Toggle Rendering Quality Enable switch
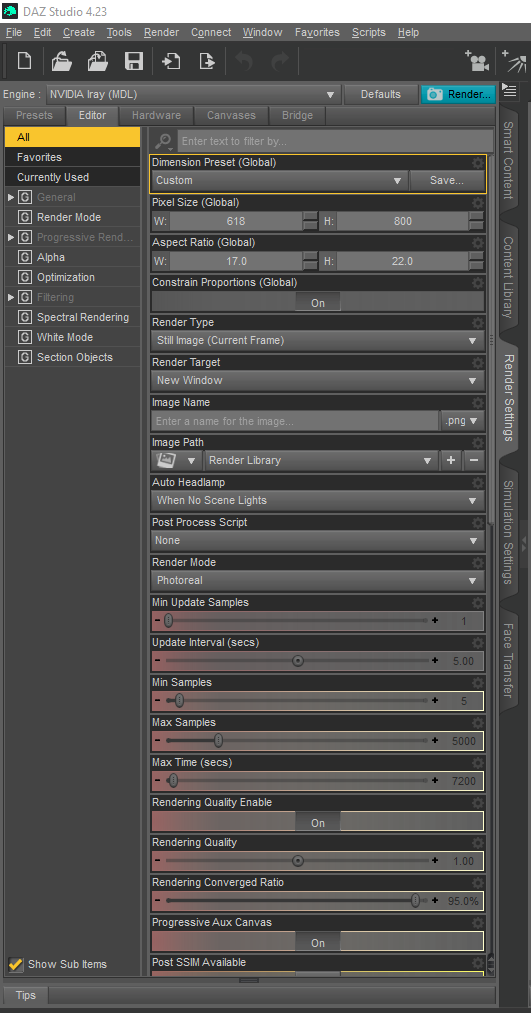 coord(317,822)
